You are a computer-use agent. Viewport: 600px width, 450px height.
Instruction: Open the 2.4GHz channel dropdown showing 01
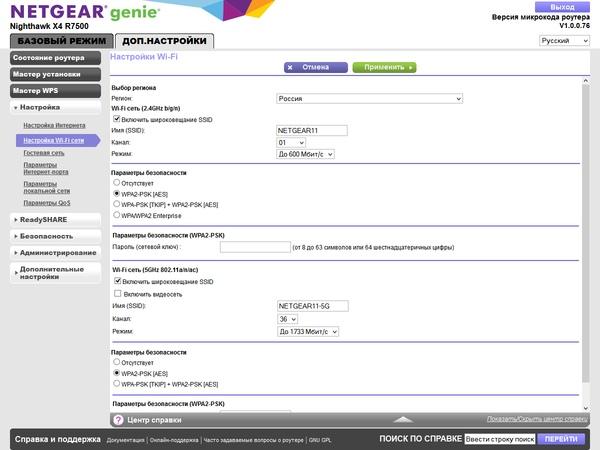point(291,143)
